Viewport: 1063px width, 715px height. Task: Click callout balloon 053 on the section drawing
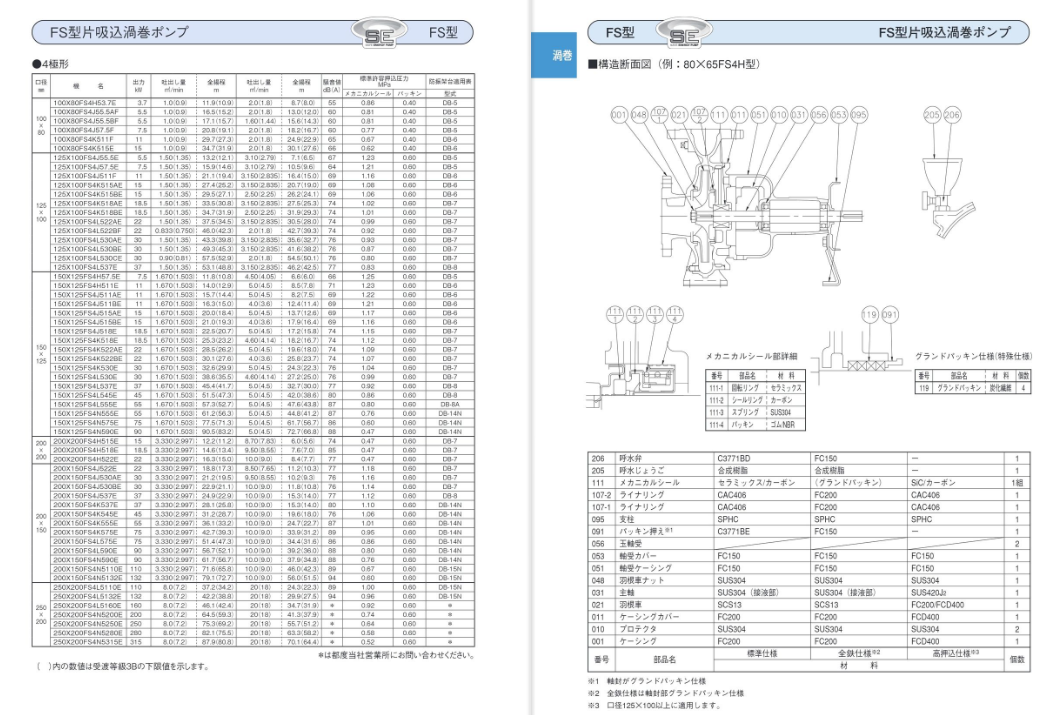[x=839, y=115]
